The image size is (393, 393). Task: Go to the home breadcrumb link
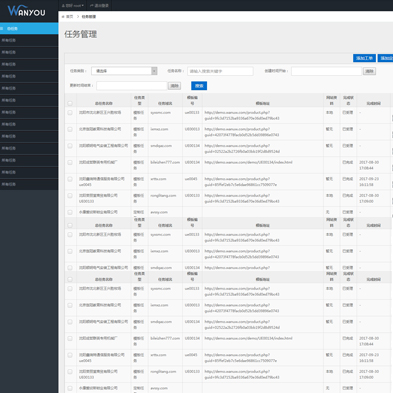coord(67,16)
